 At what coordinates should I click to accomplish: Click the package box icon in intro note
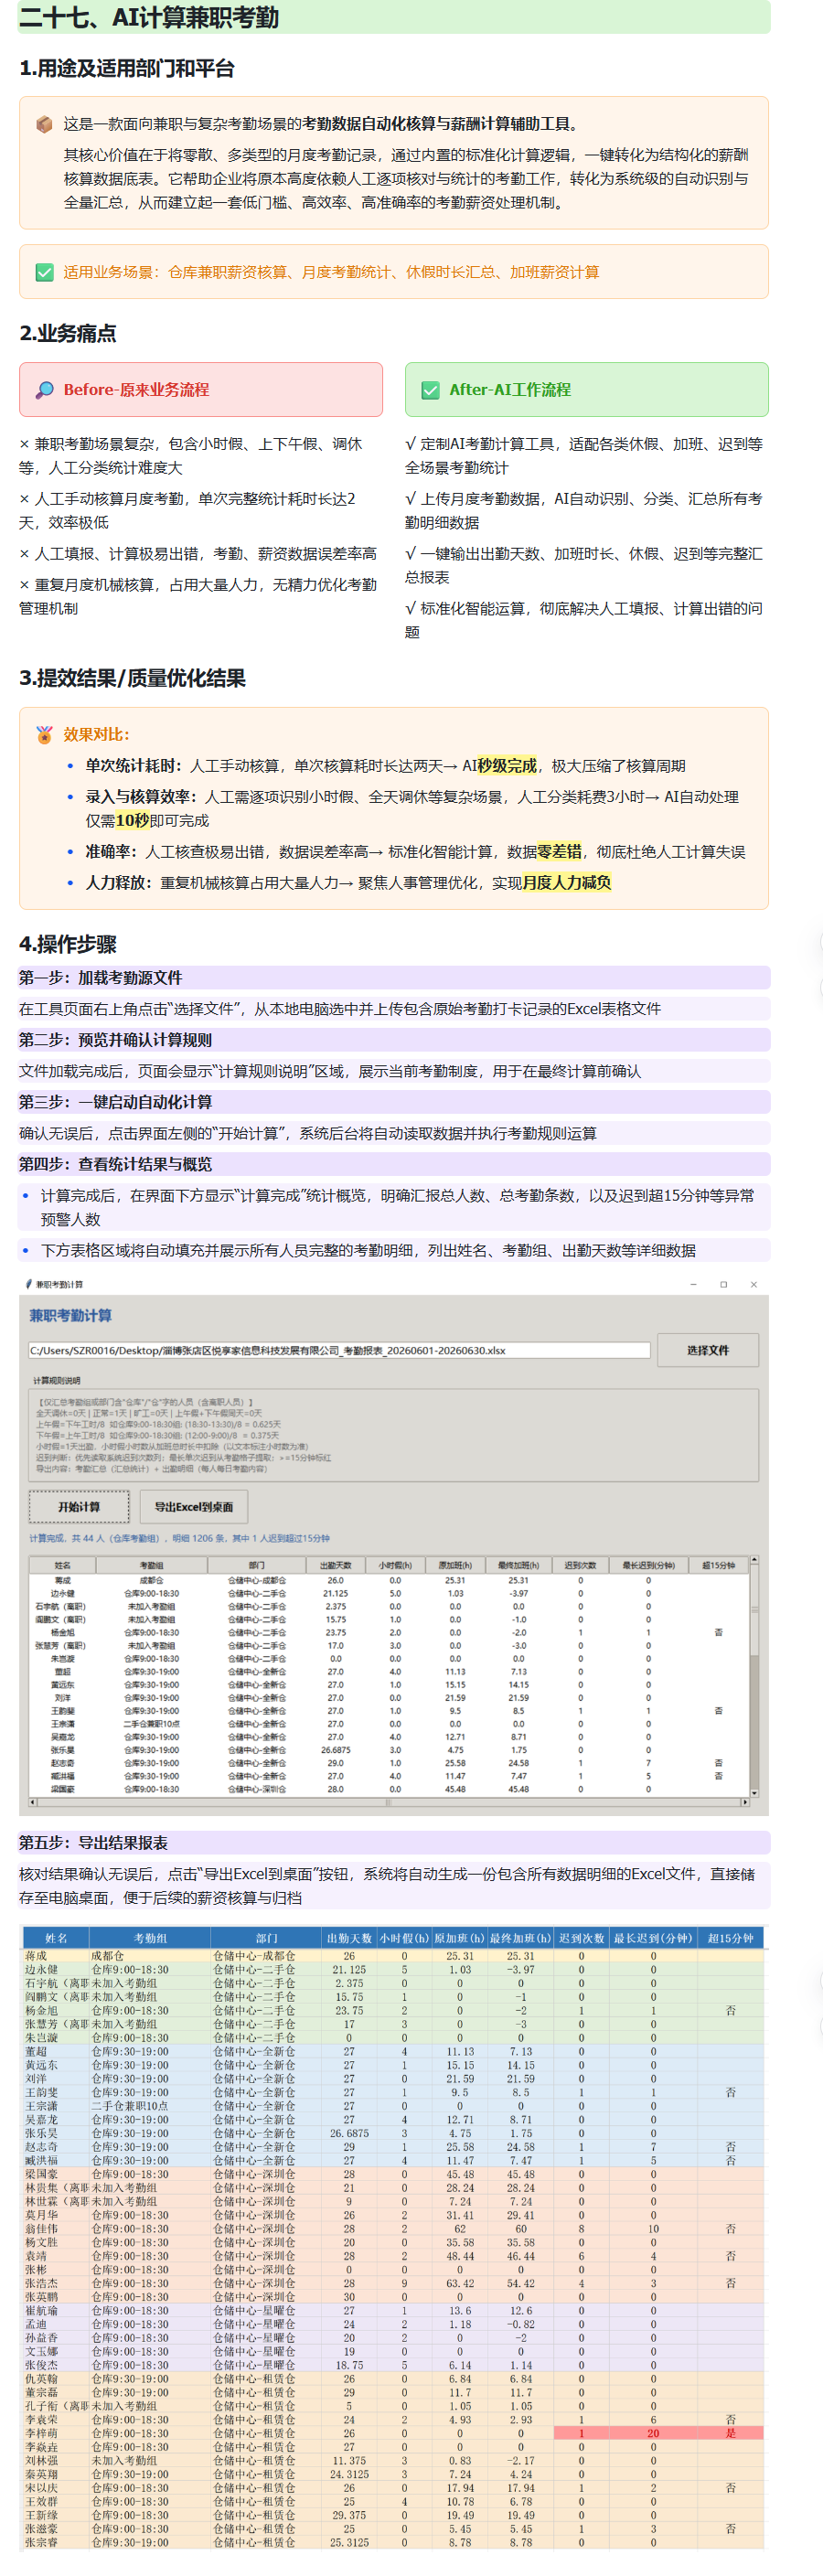pos(44,124)
